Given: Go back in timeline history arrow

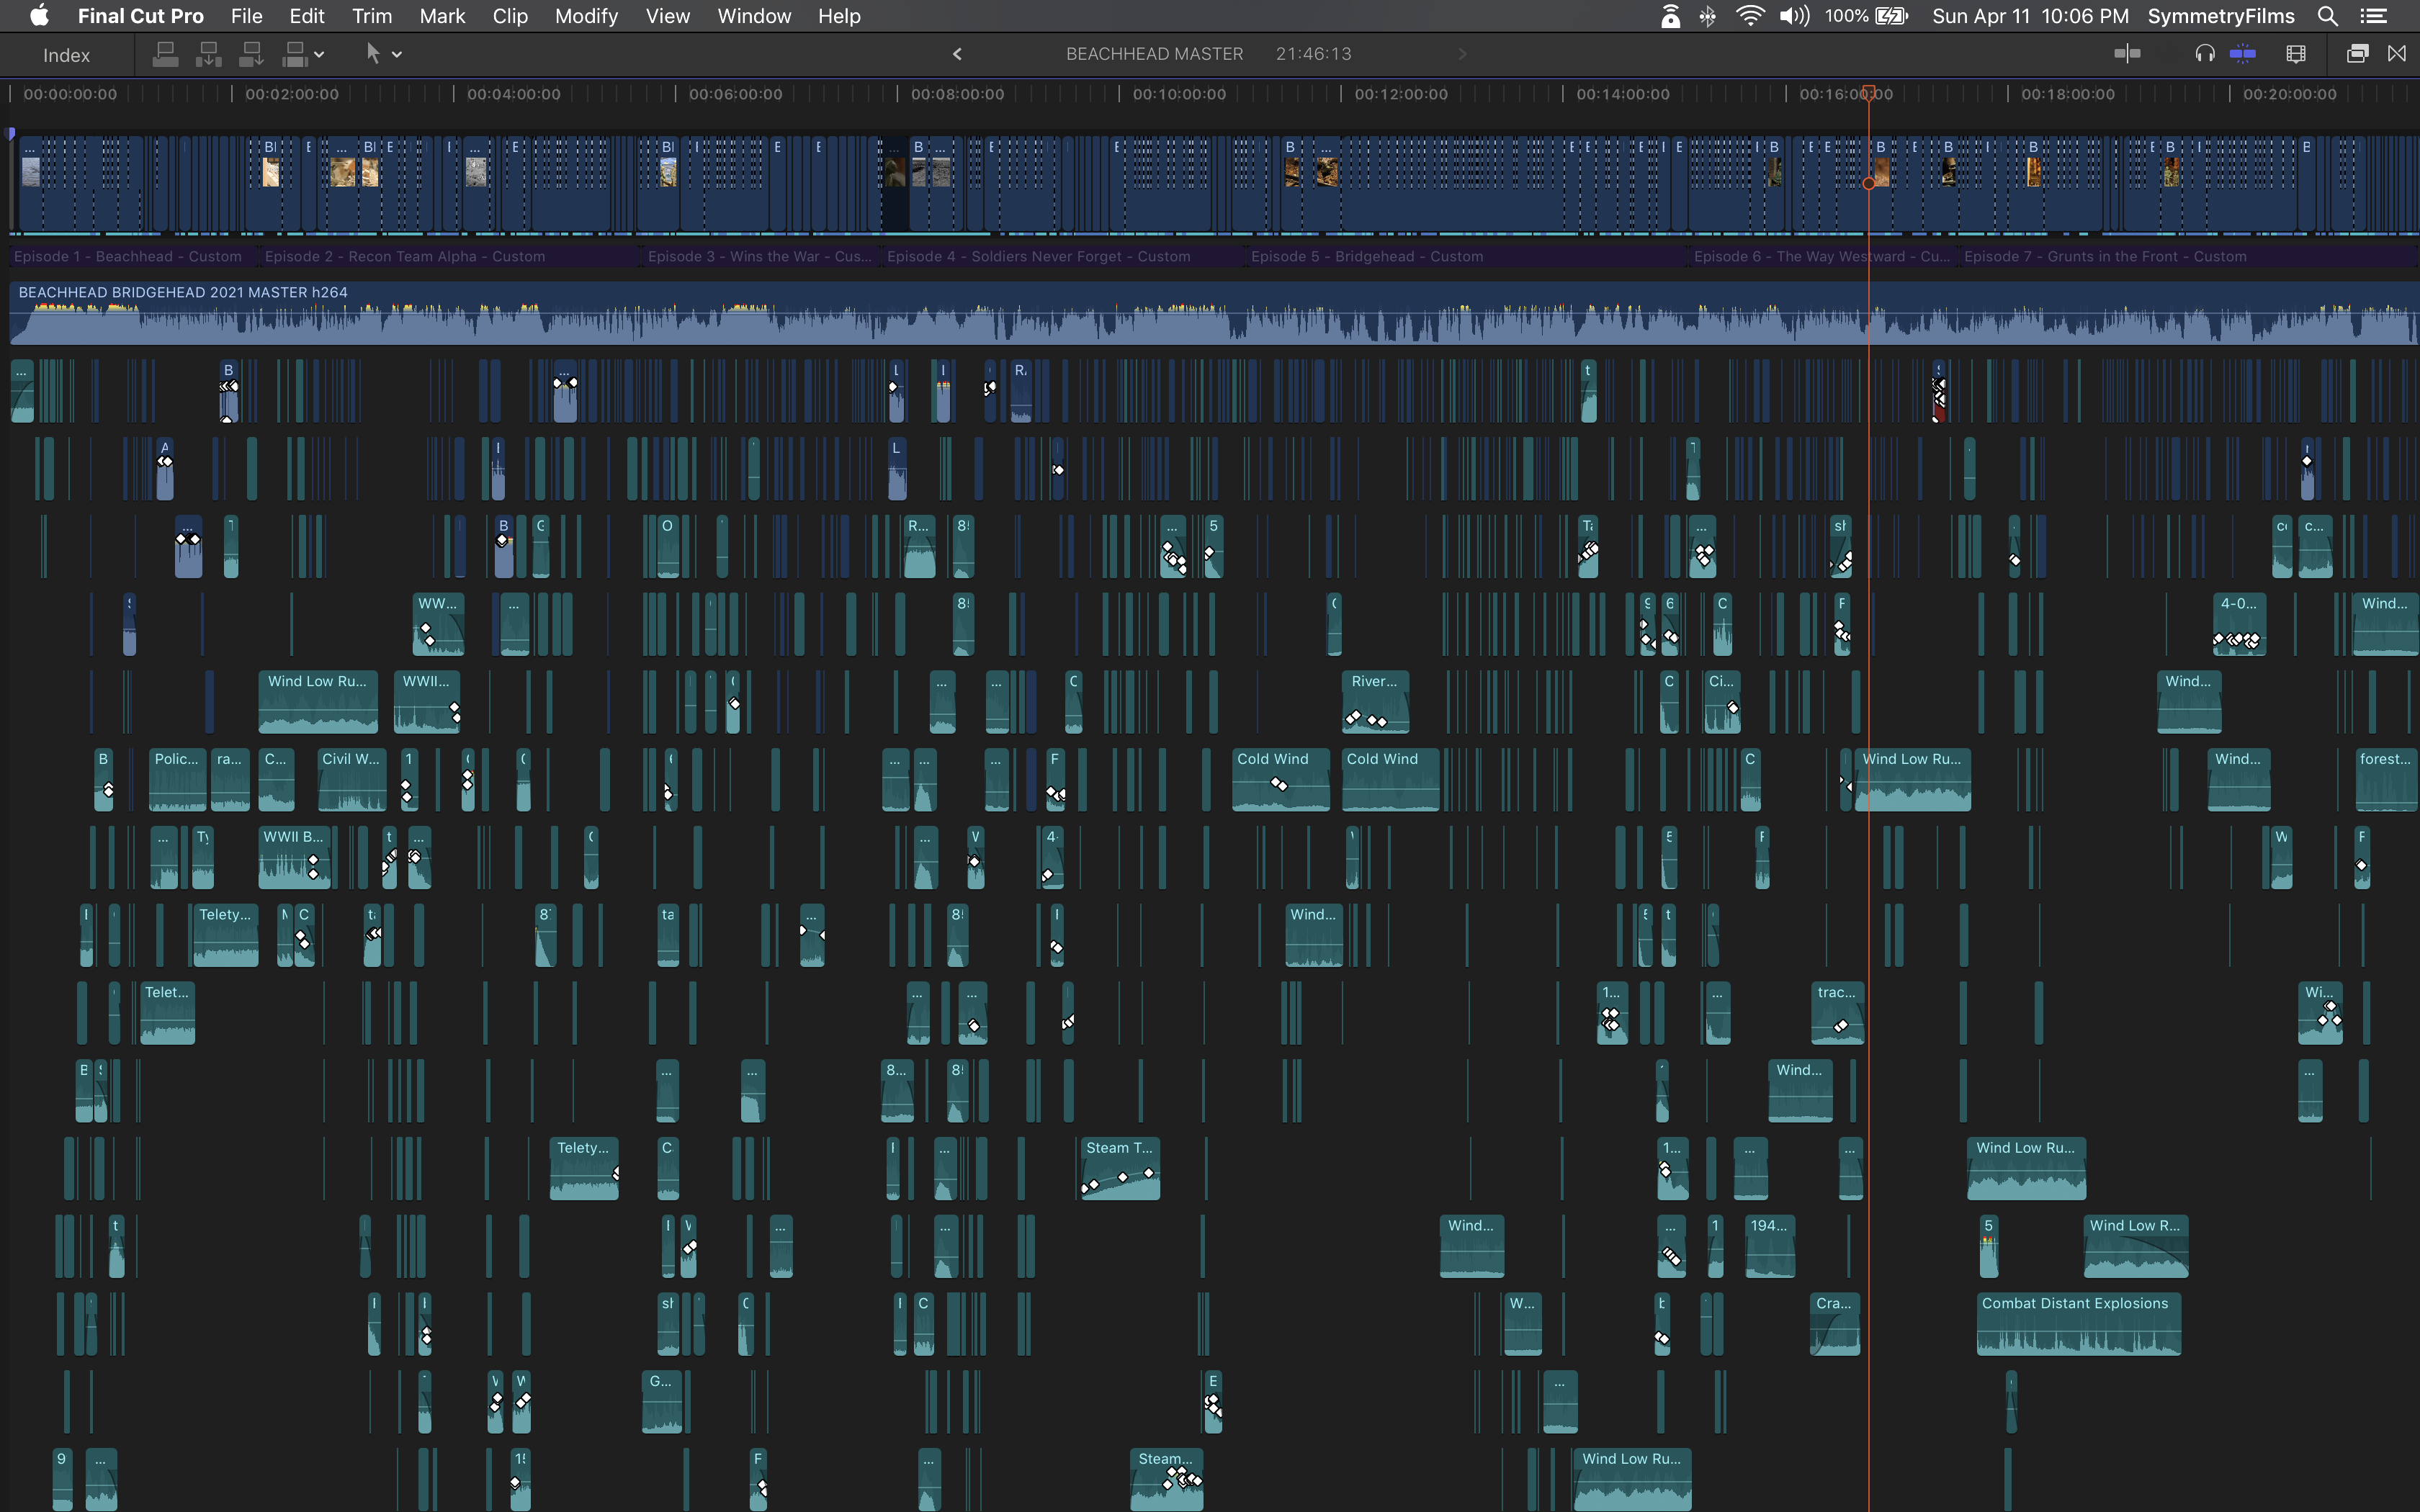Looking at the screenshot, I should coord(957,54).
